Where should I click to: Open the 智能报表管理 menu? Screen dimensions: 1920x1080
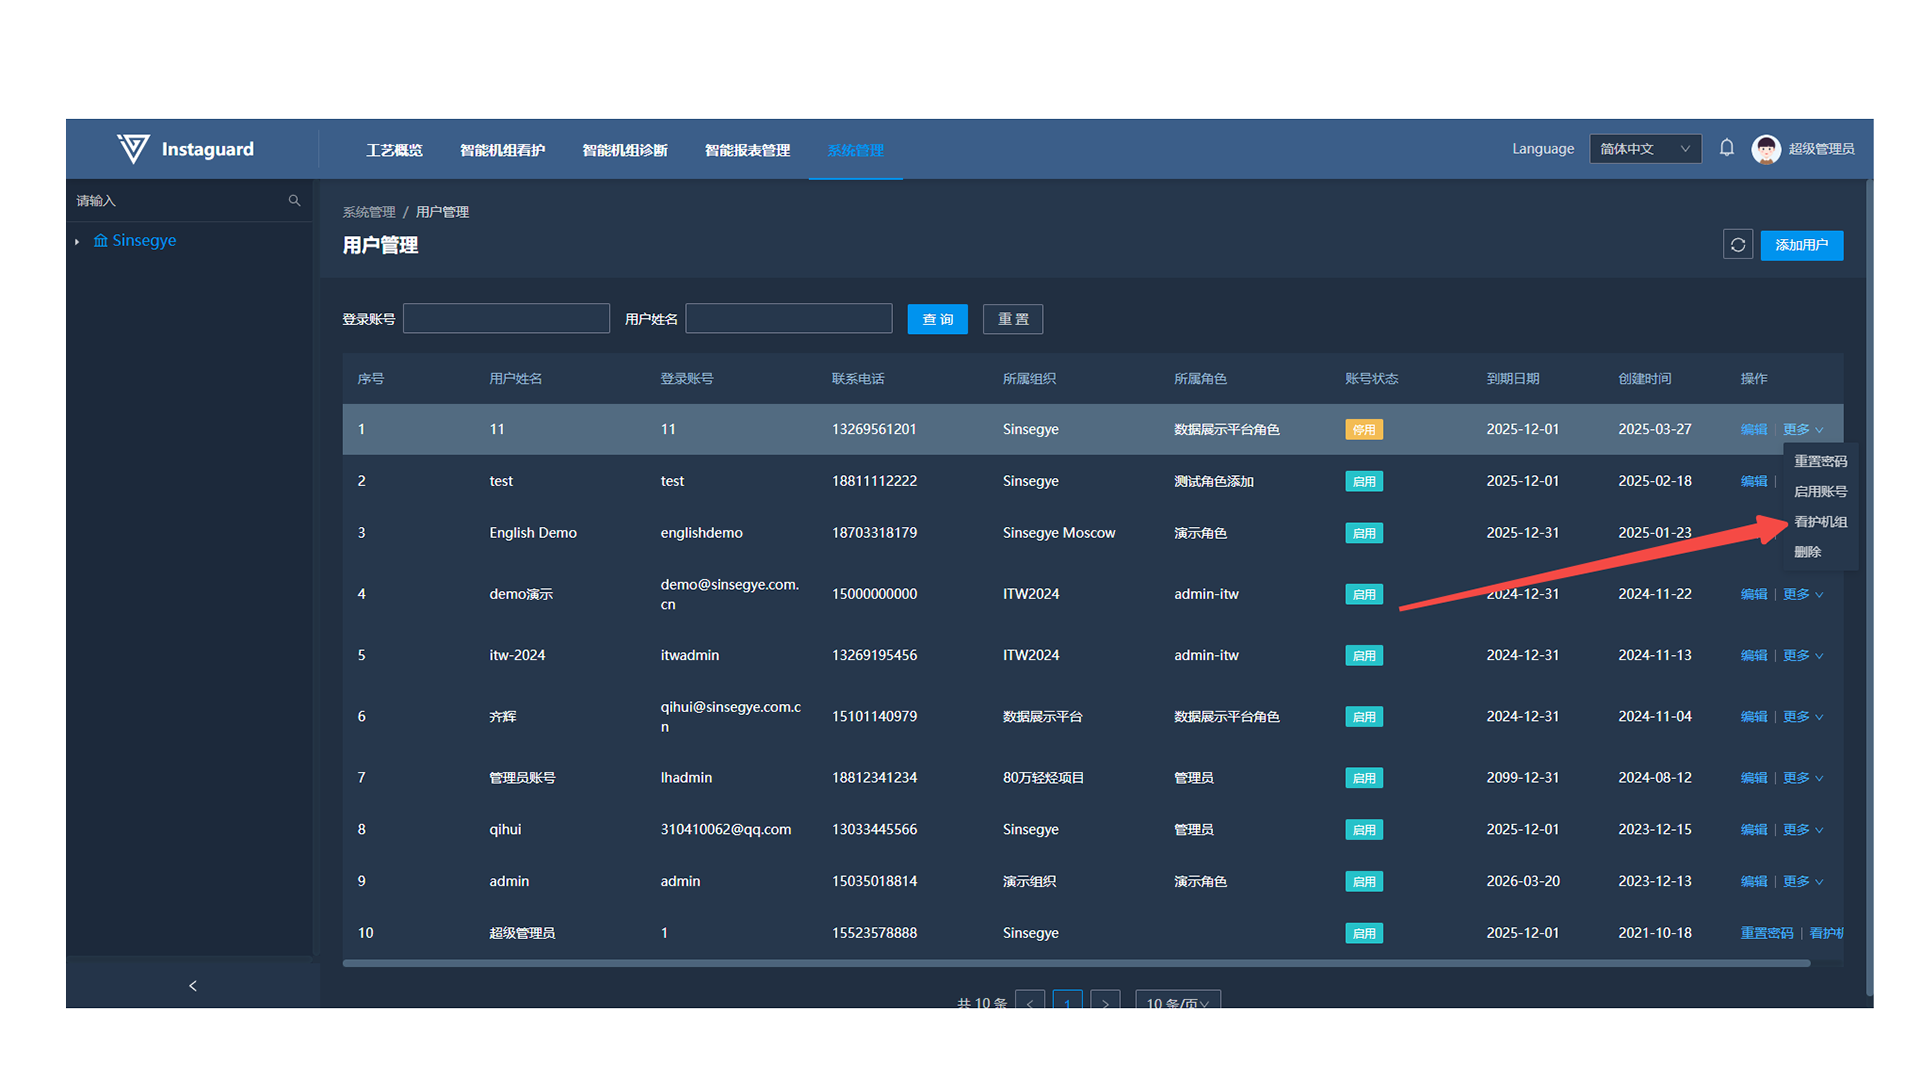747,150
